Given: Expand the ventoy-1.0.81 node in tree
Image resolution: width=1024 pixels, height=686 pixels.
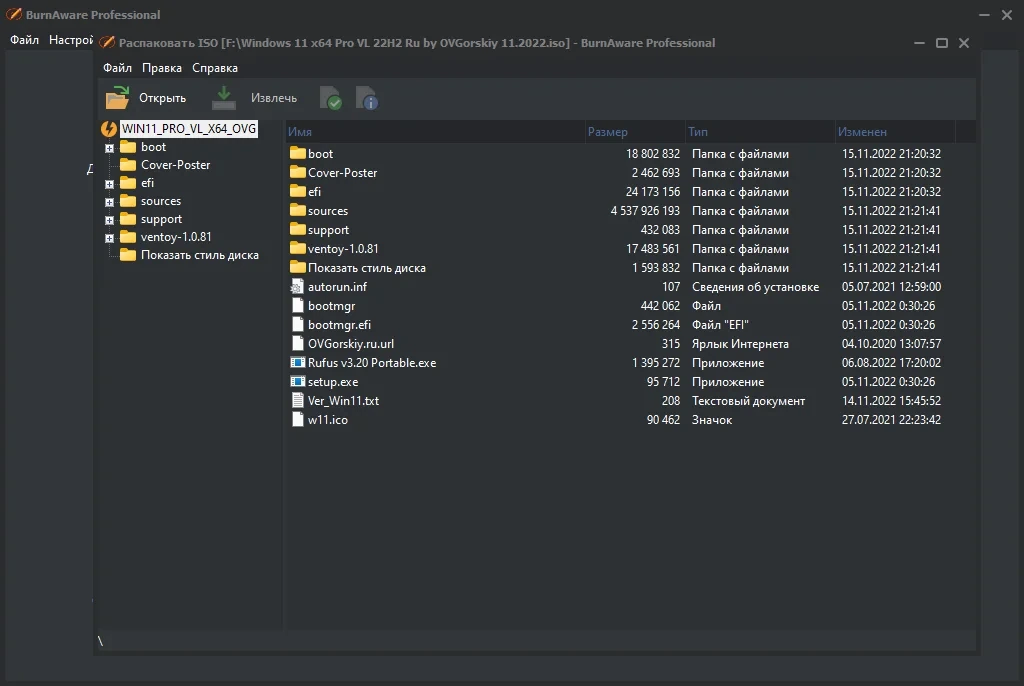Looking at the screenshot, I should pyautogui.click(x=110, y=238).
